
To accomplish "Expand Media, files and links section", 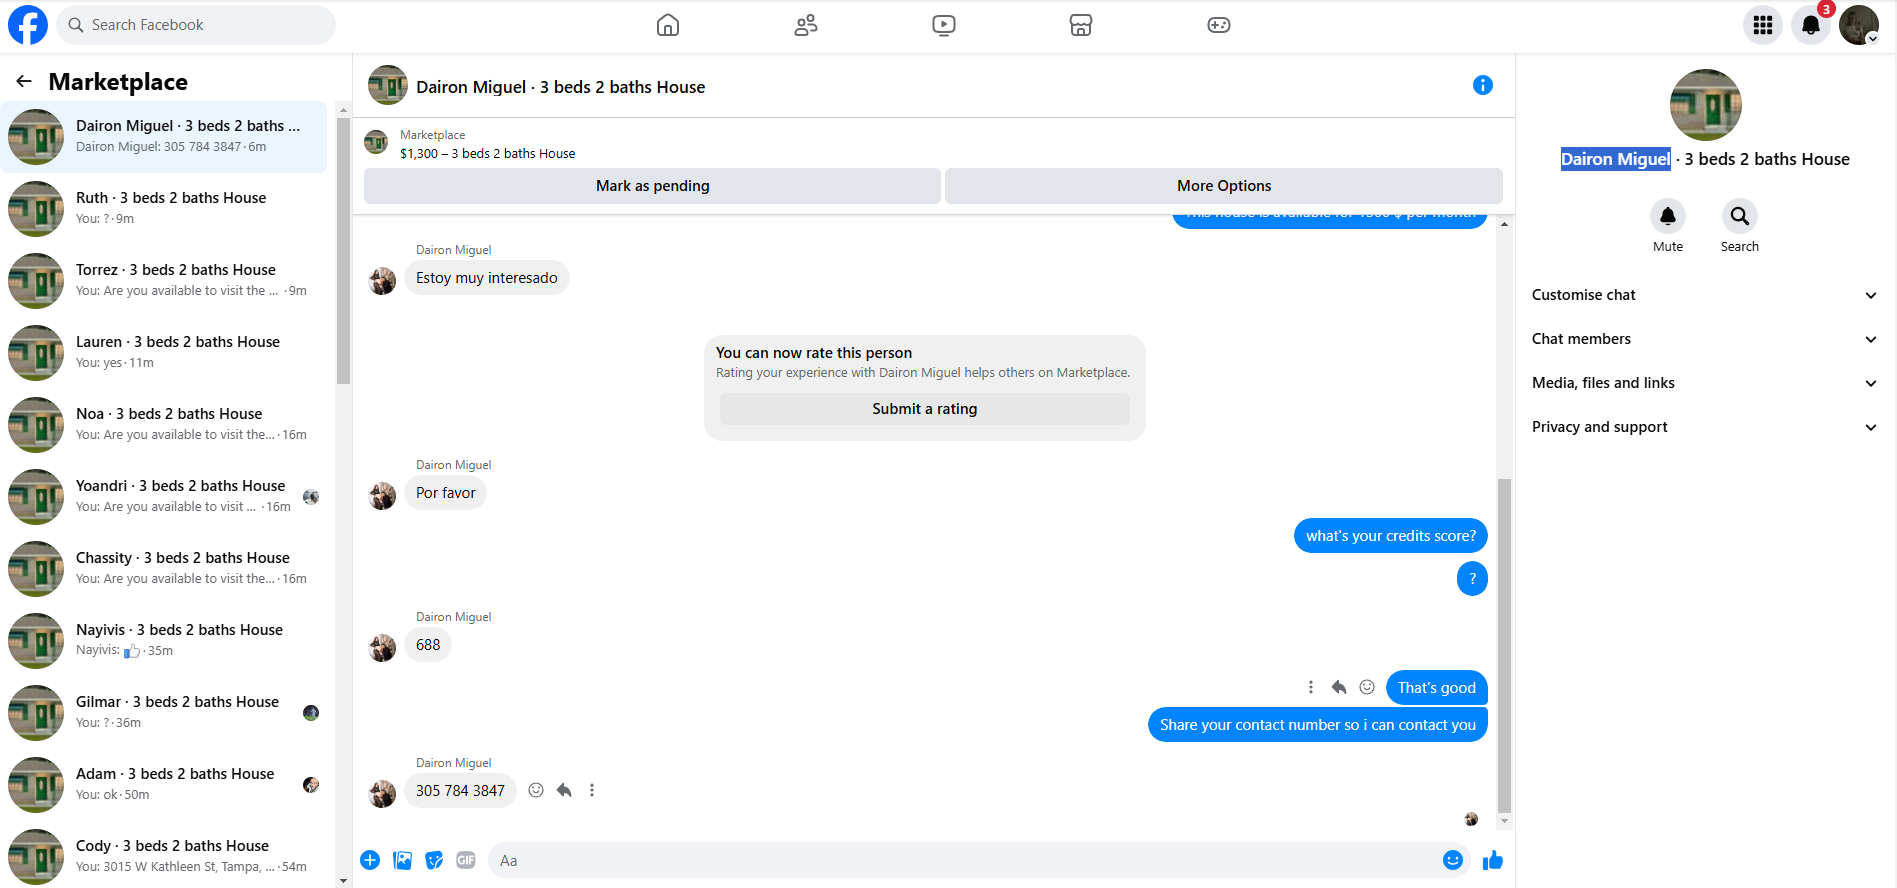I will 1704,383.
